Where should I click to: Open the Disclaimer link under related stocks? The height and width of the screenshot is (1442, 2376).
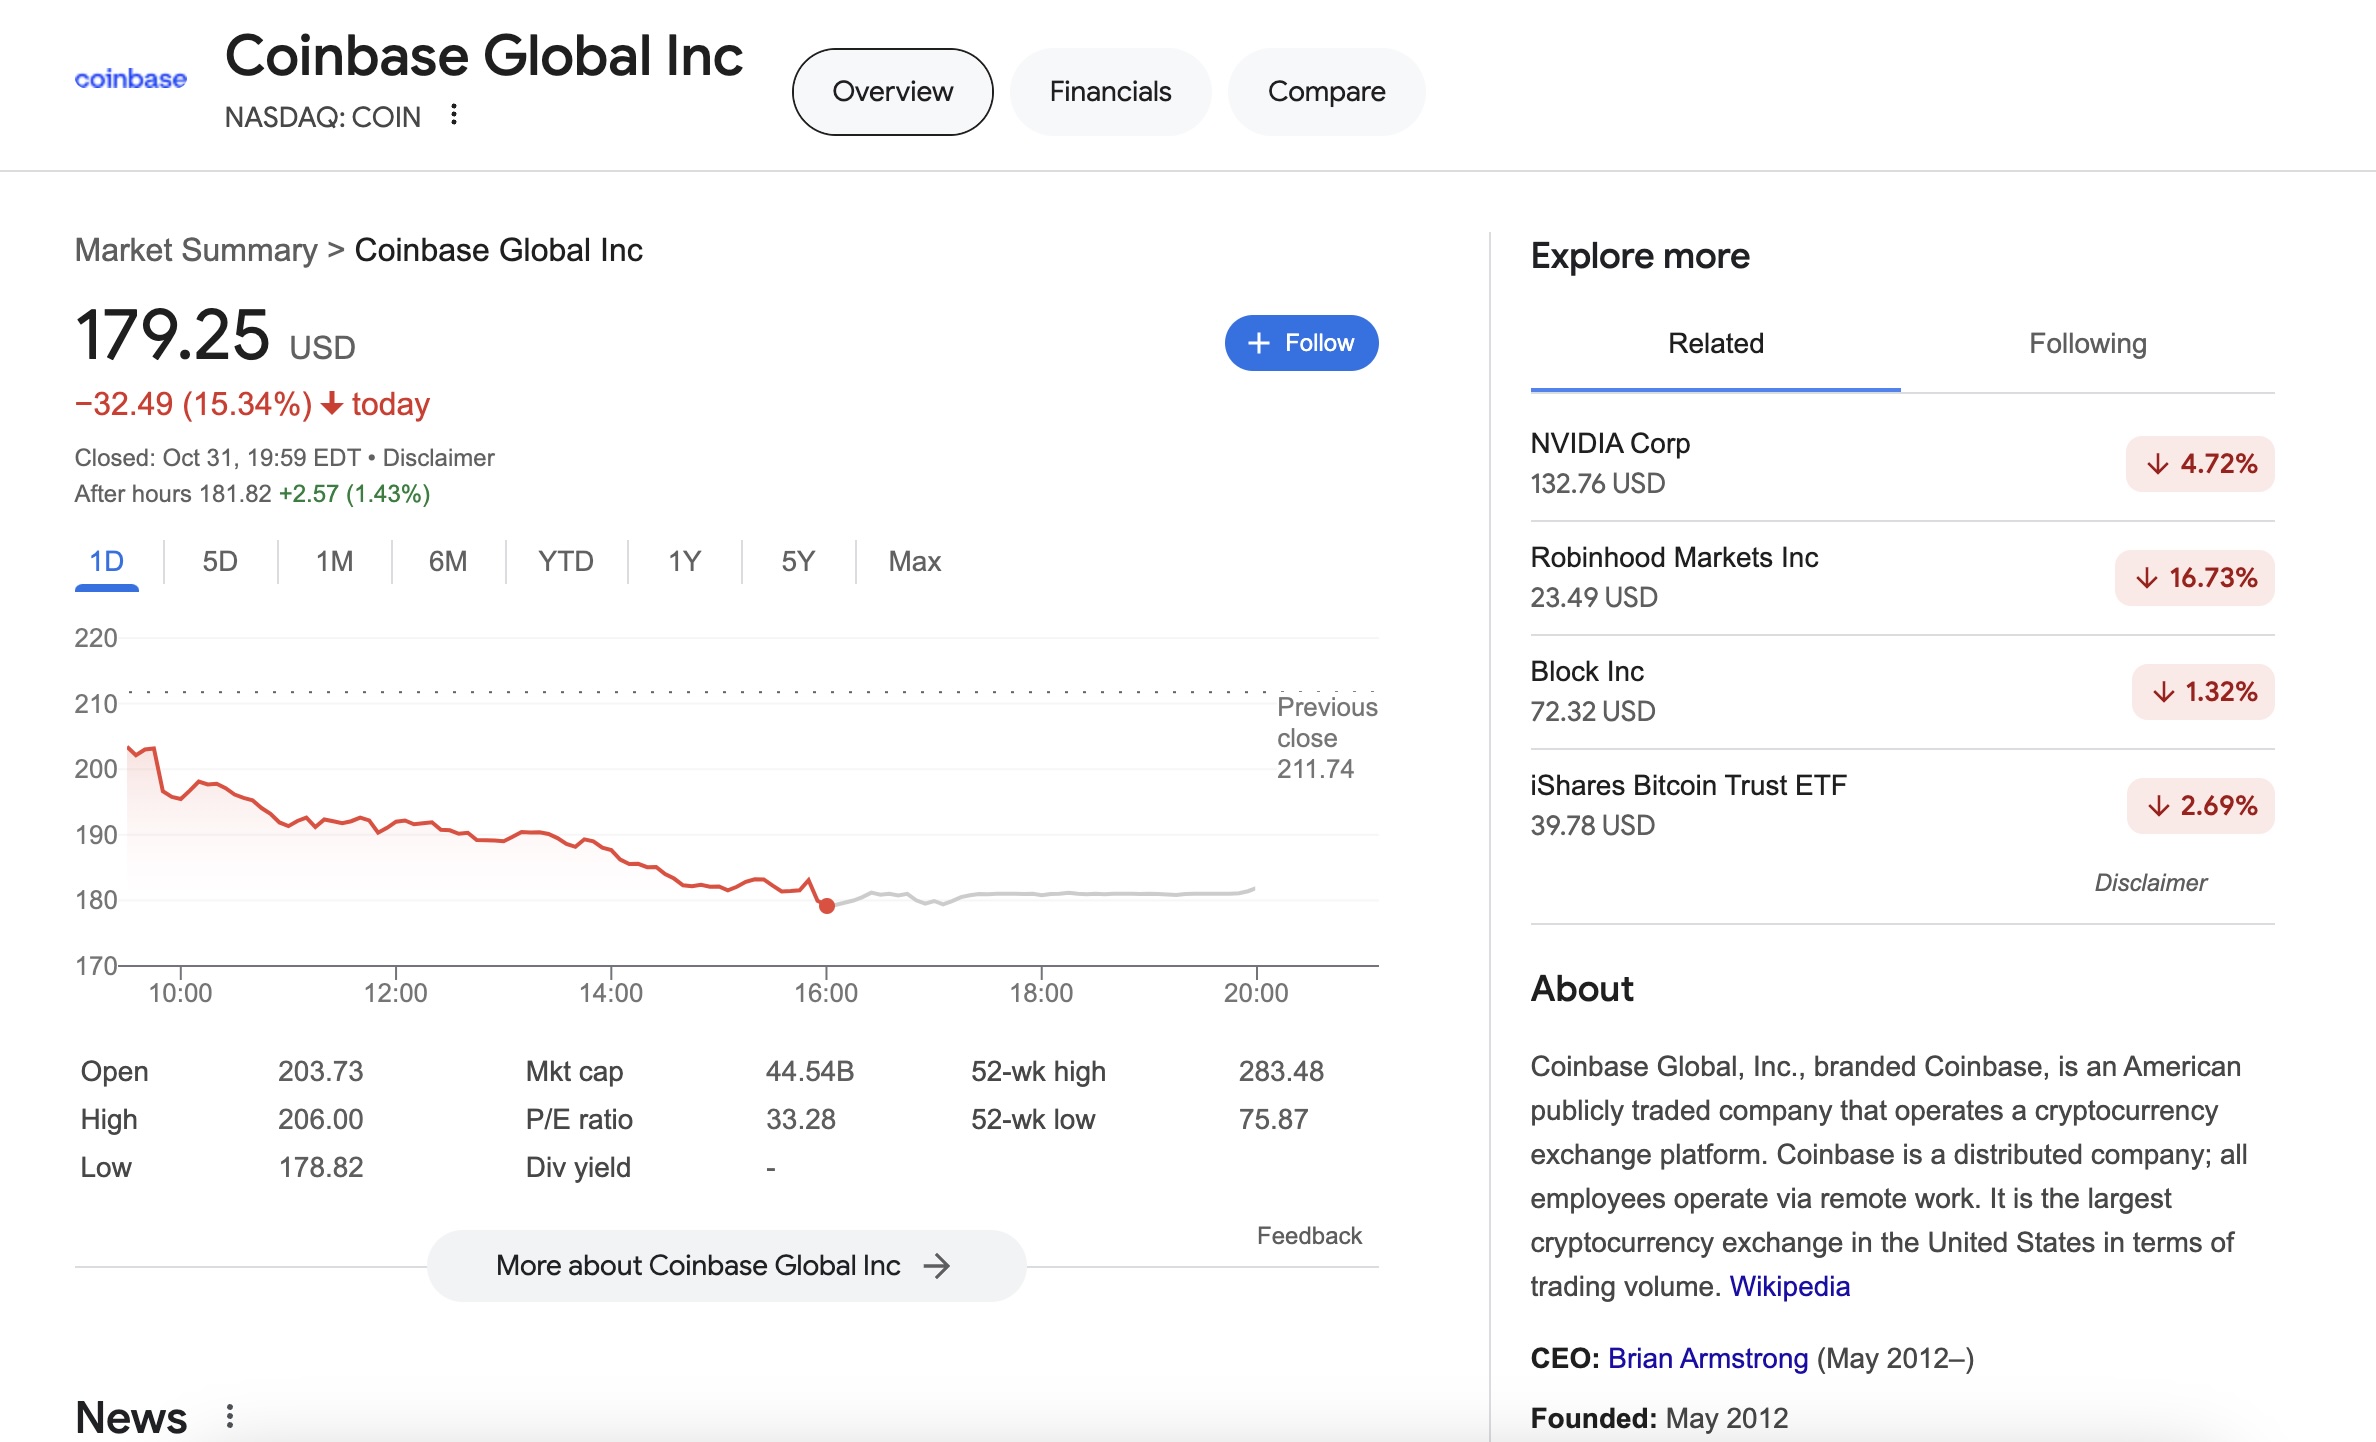2151,883
